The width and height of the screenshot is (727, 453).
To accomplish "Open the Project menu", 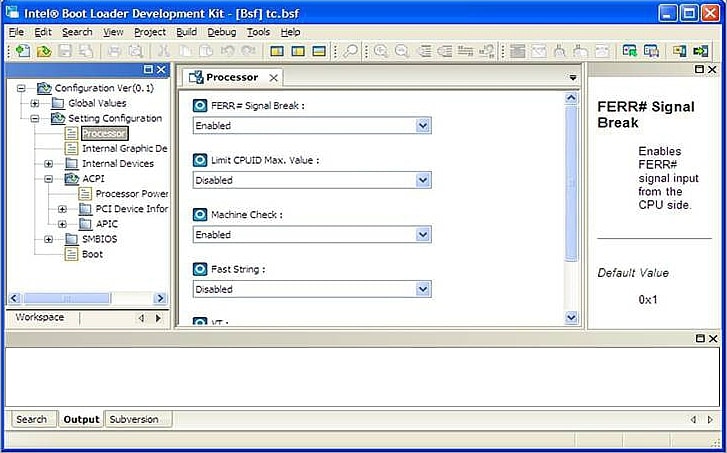I will click(x=150, y=32).
